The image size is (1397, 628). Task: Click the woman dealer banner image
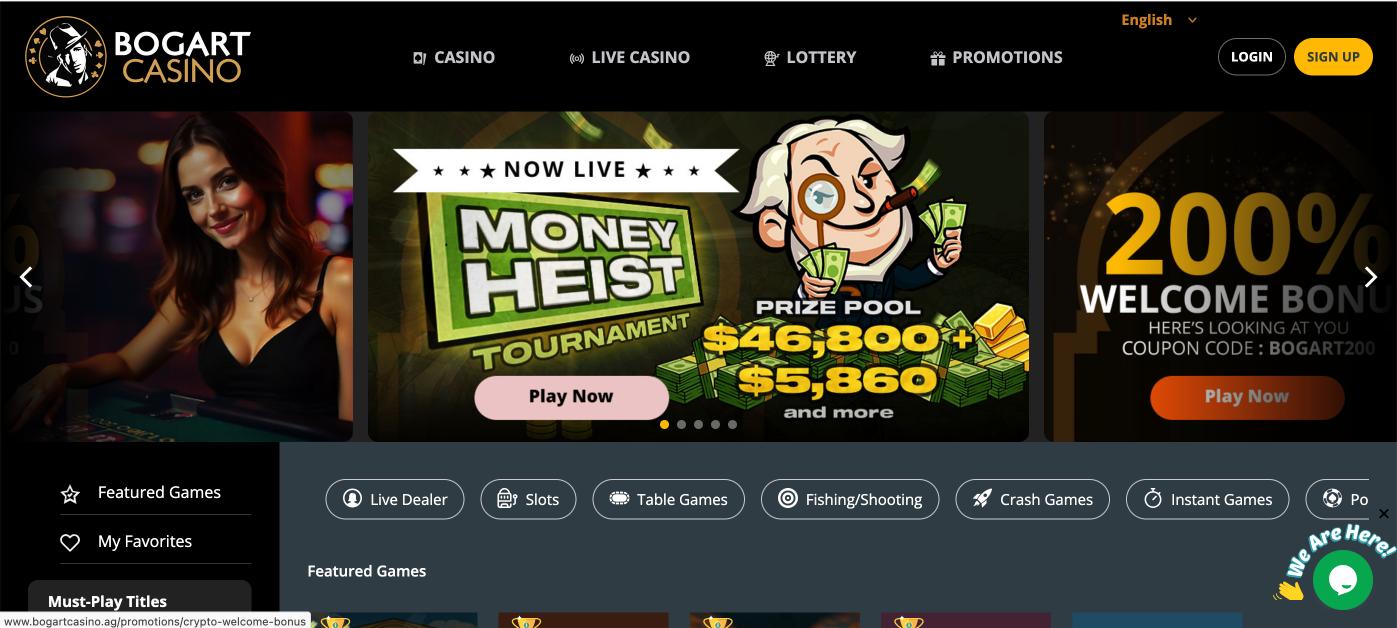(x=176, y=276)
